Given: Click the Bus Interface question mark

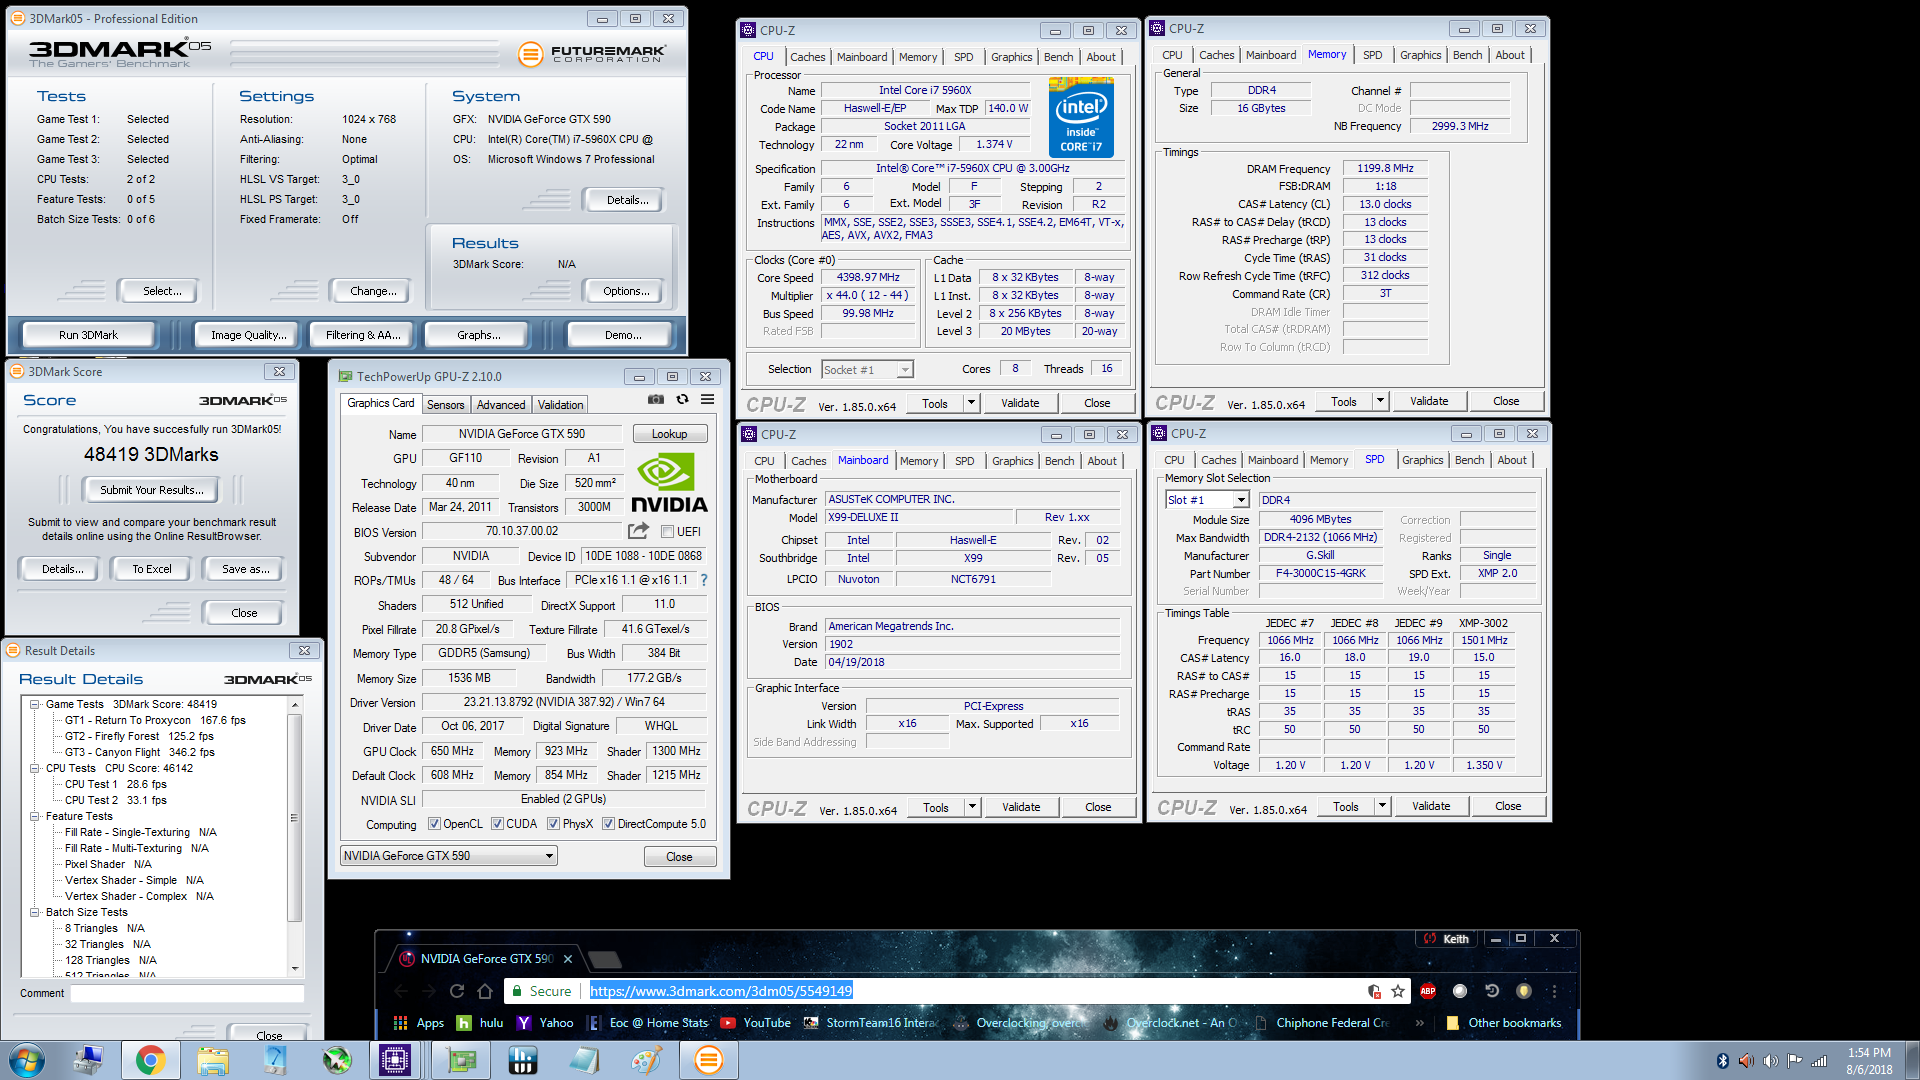Looking at the screenshot, I should [x=704, y=580].
